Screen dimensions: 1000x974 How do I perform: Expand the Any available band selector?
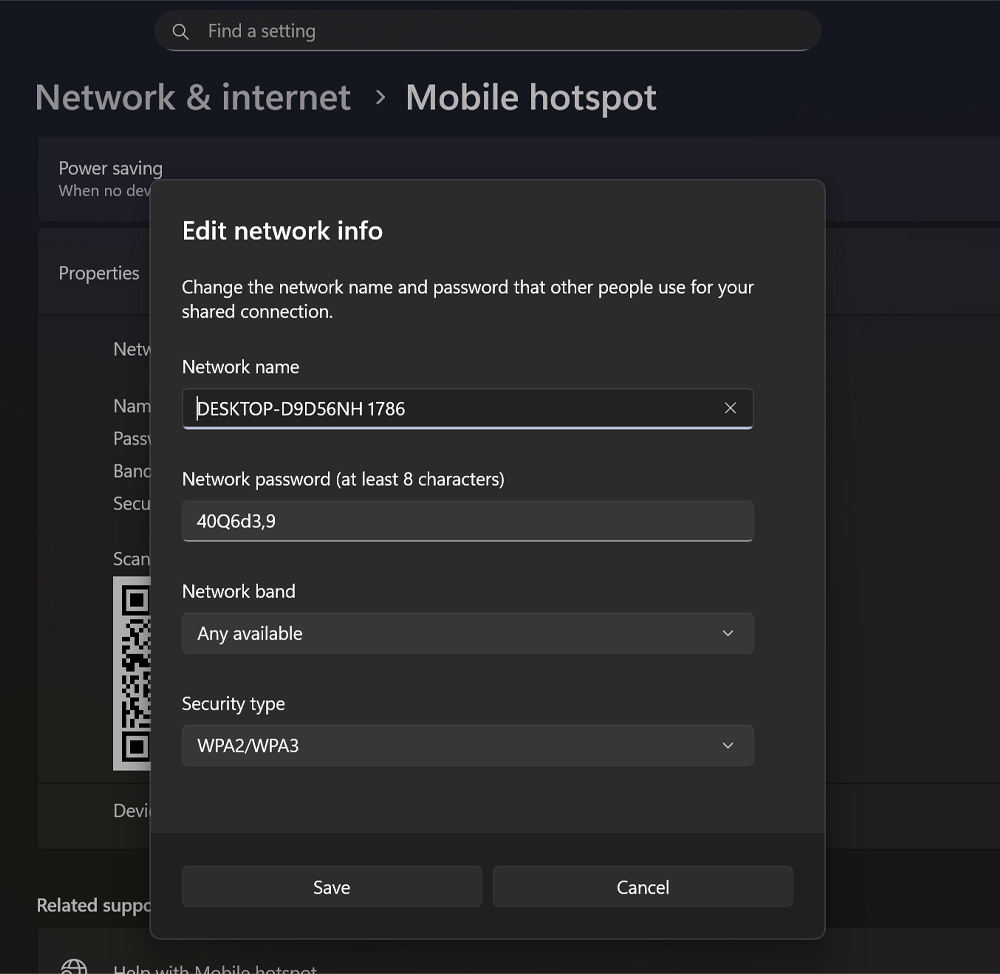(x=467, y=633)
